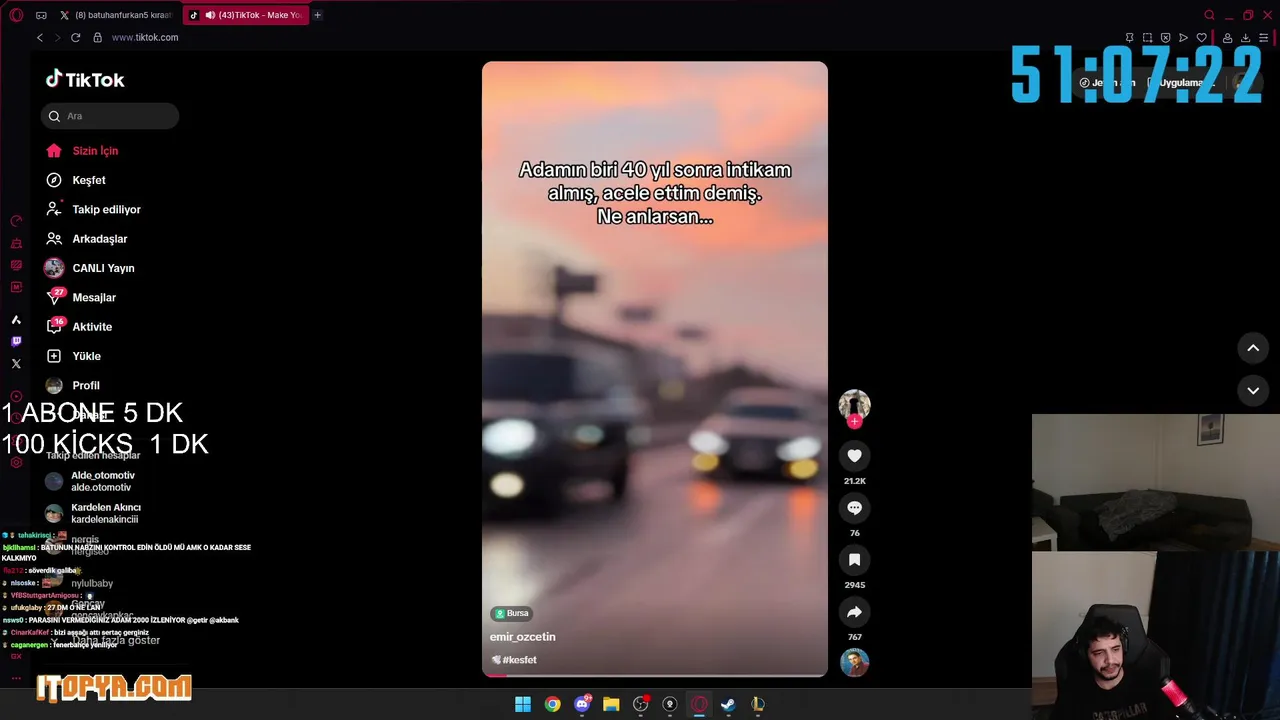Image resolution: width=1280 pixels, height=720 pixels.
Task: Select the TikTok - Make Your Day tab
Action: pos(246,15)
